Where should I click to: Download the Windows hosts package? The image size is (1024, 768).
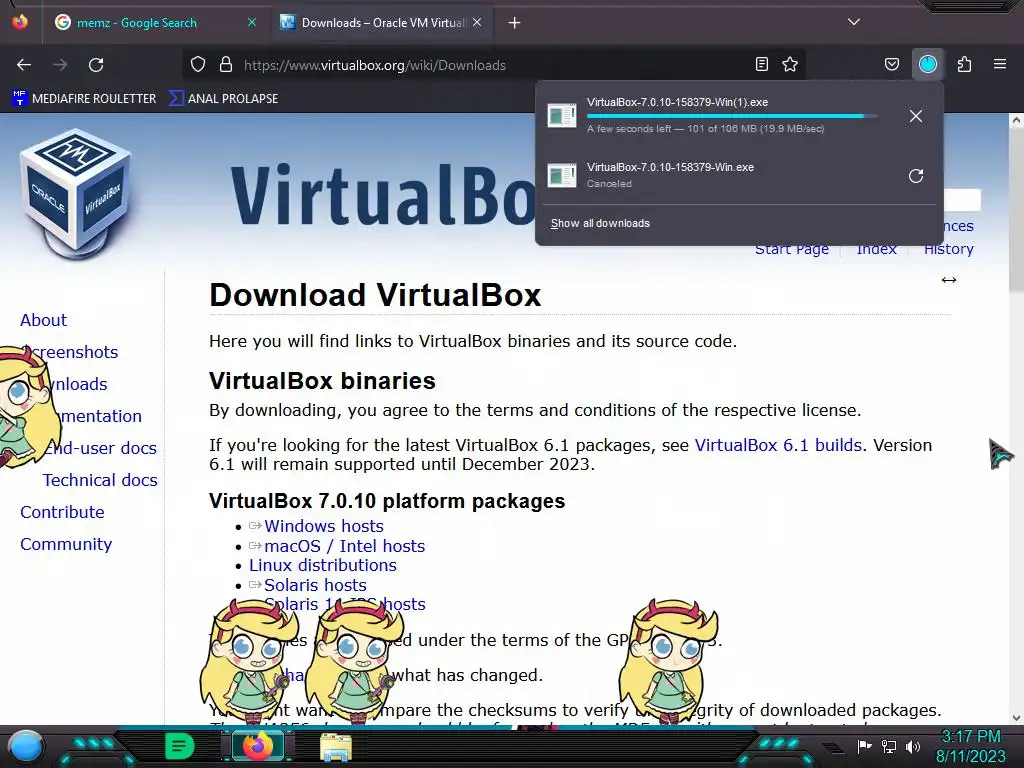tap(323, 526)
